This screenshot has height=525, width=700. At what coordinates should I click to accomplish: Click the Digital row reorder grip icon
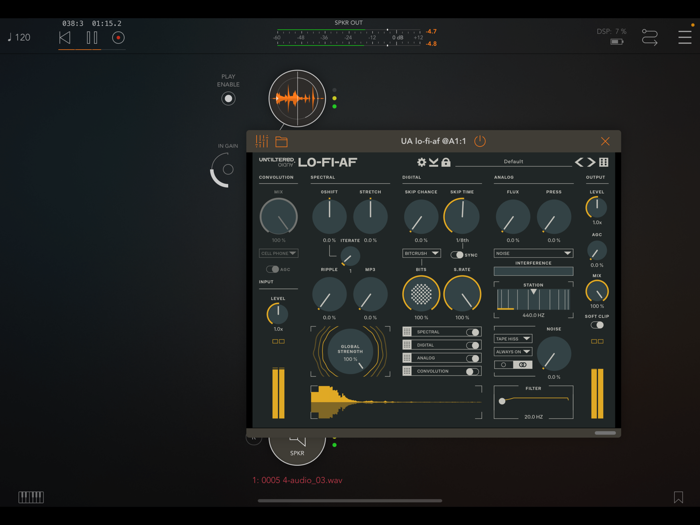tap(407, 345)
